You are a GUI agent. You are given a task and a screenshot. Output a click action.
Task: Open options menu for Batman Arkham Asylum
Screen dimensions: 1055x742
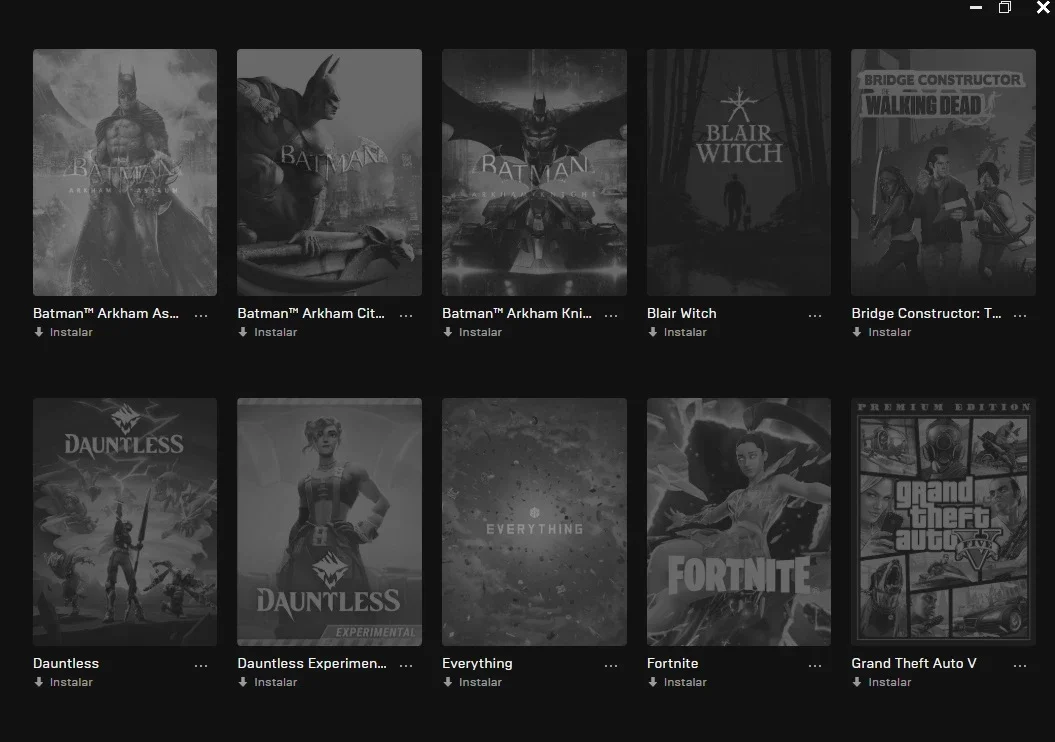point(201,315)
